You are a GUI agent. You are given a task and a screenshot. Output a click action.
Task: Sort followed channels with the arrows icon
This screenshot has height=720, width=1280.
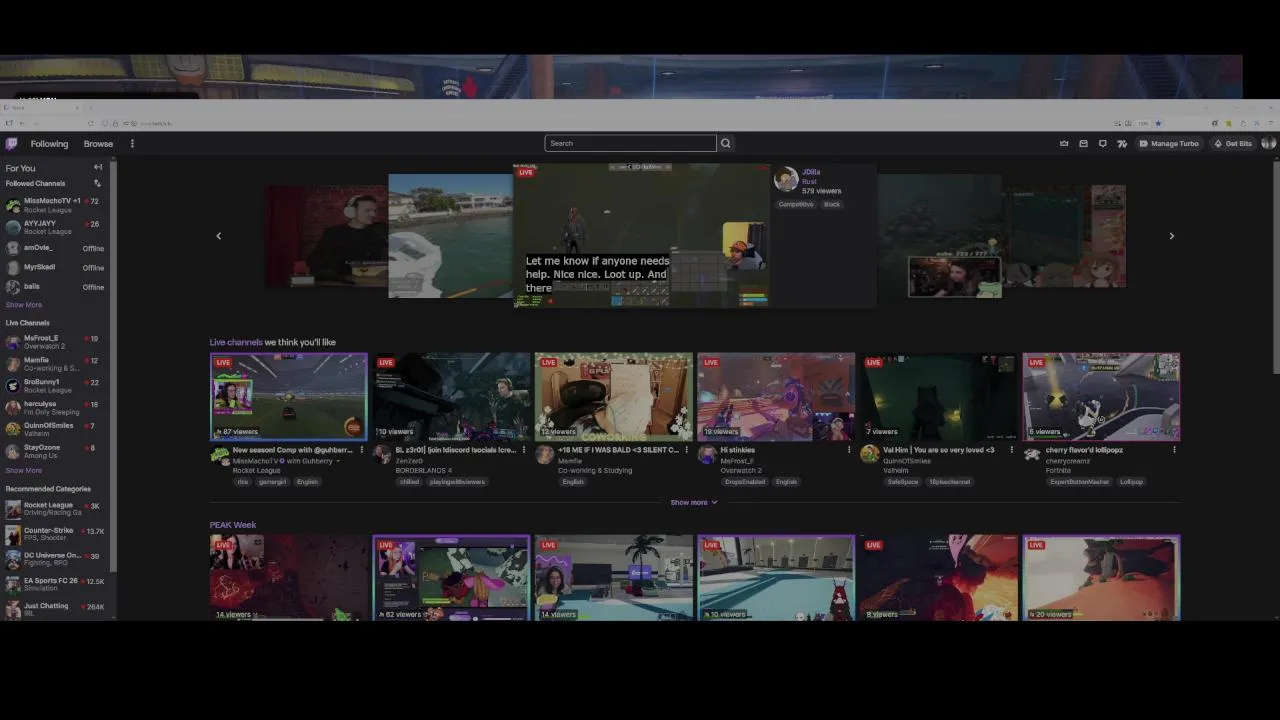[x=97, y=183]
